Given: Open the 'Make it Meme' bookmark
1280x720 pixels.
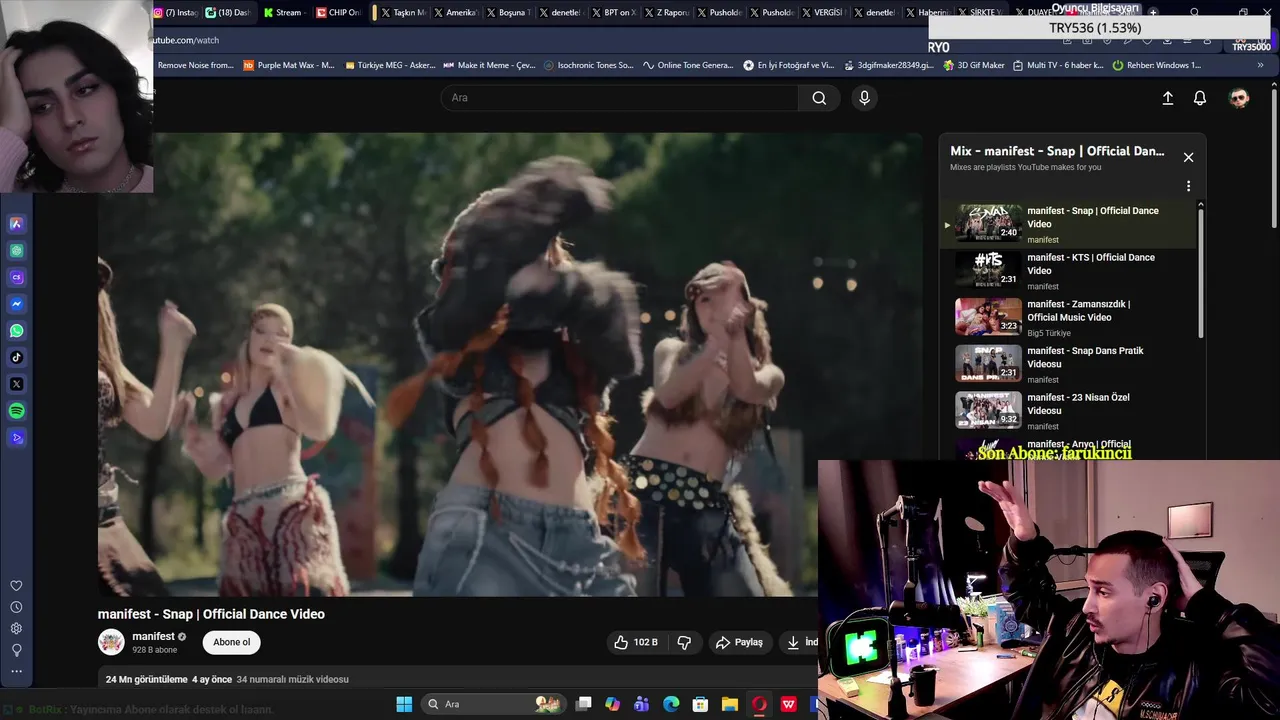Looking at the screenshot, I should pos(489,65).
